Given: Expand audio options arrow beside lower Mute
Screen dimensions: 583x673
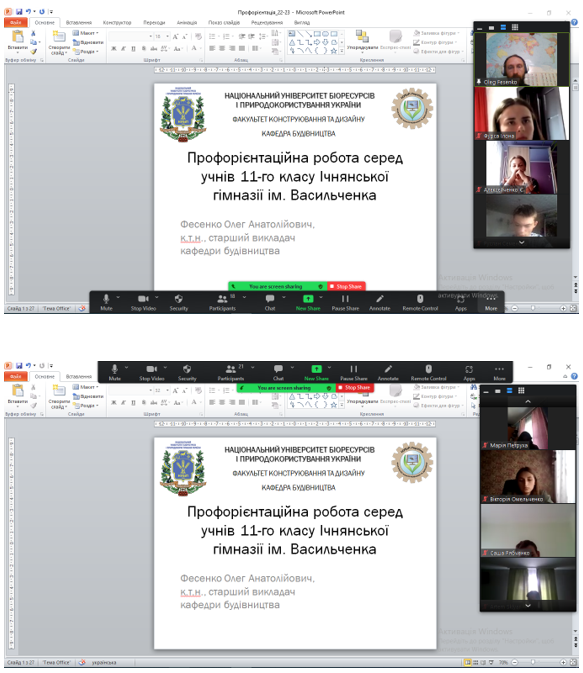Looking at the screenshot, I should coord(127,367).
